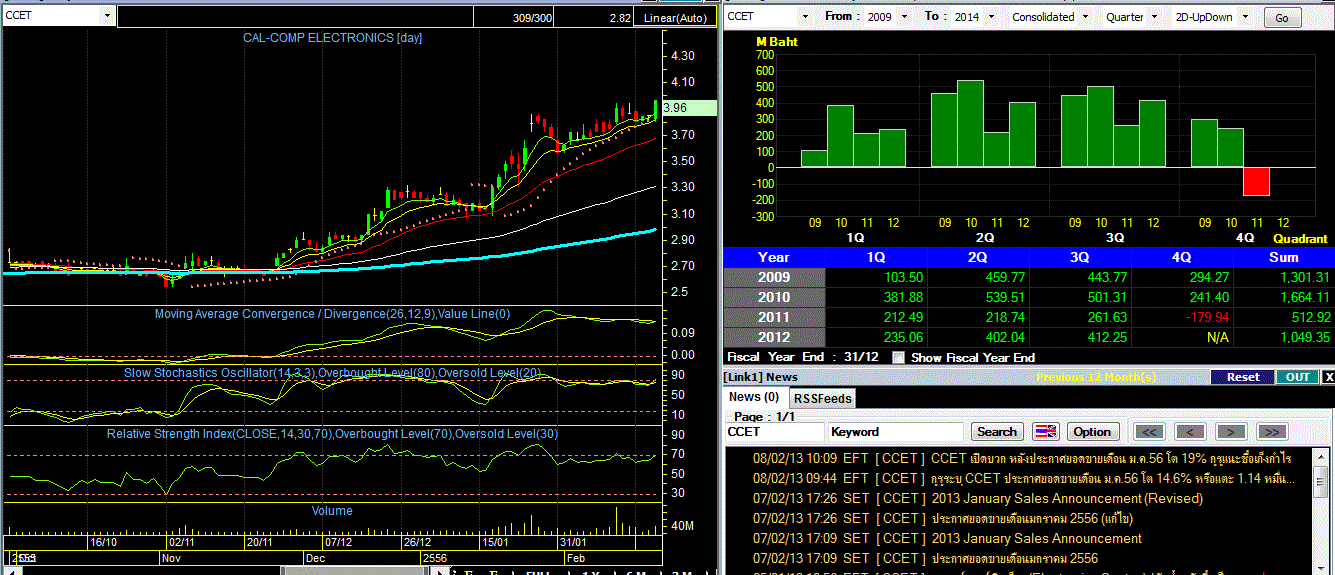The width and height of the screenshot is (1335, 575).
Task: Open chart symbol CCET dropdown
Action: (x=107, y=16)
